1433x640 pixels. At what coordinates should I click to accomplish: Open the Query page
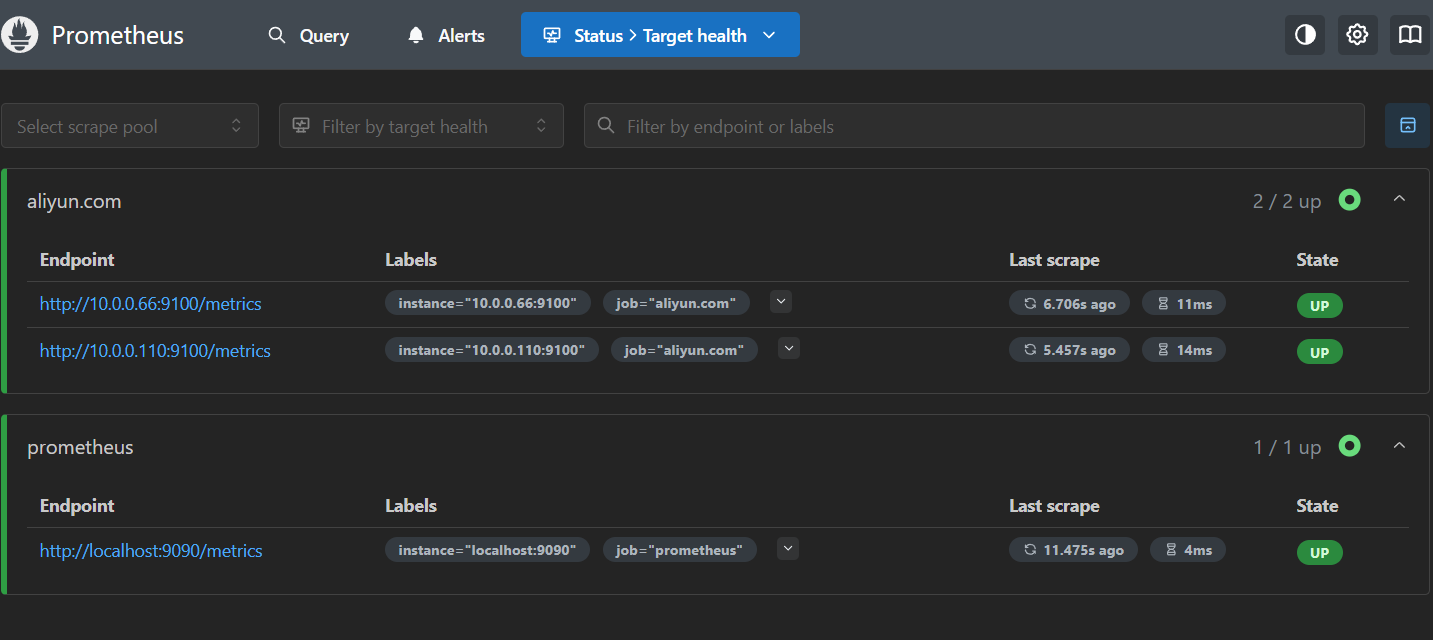point(308,35)
